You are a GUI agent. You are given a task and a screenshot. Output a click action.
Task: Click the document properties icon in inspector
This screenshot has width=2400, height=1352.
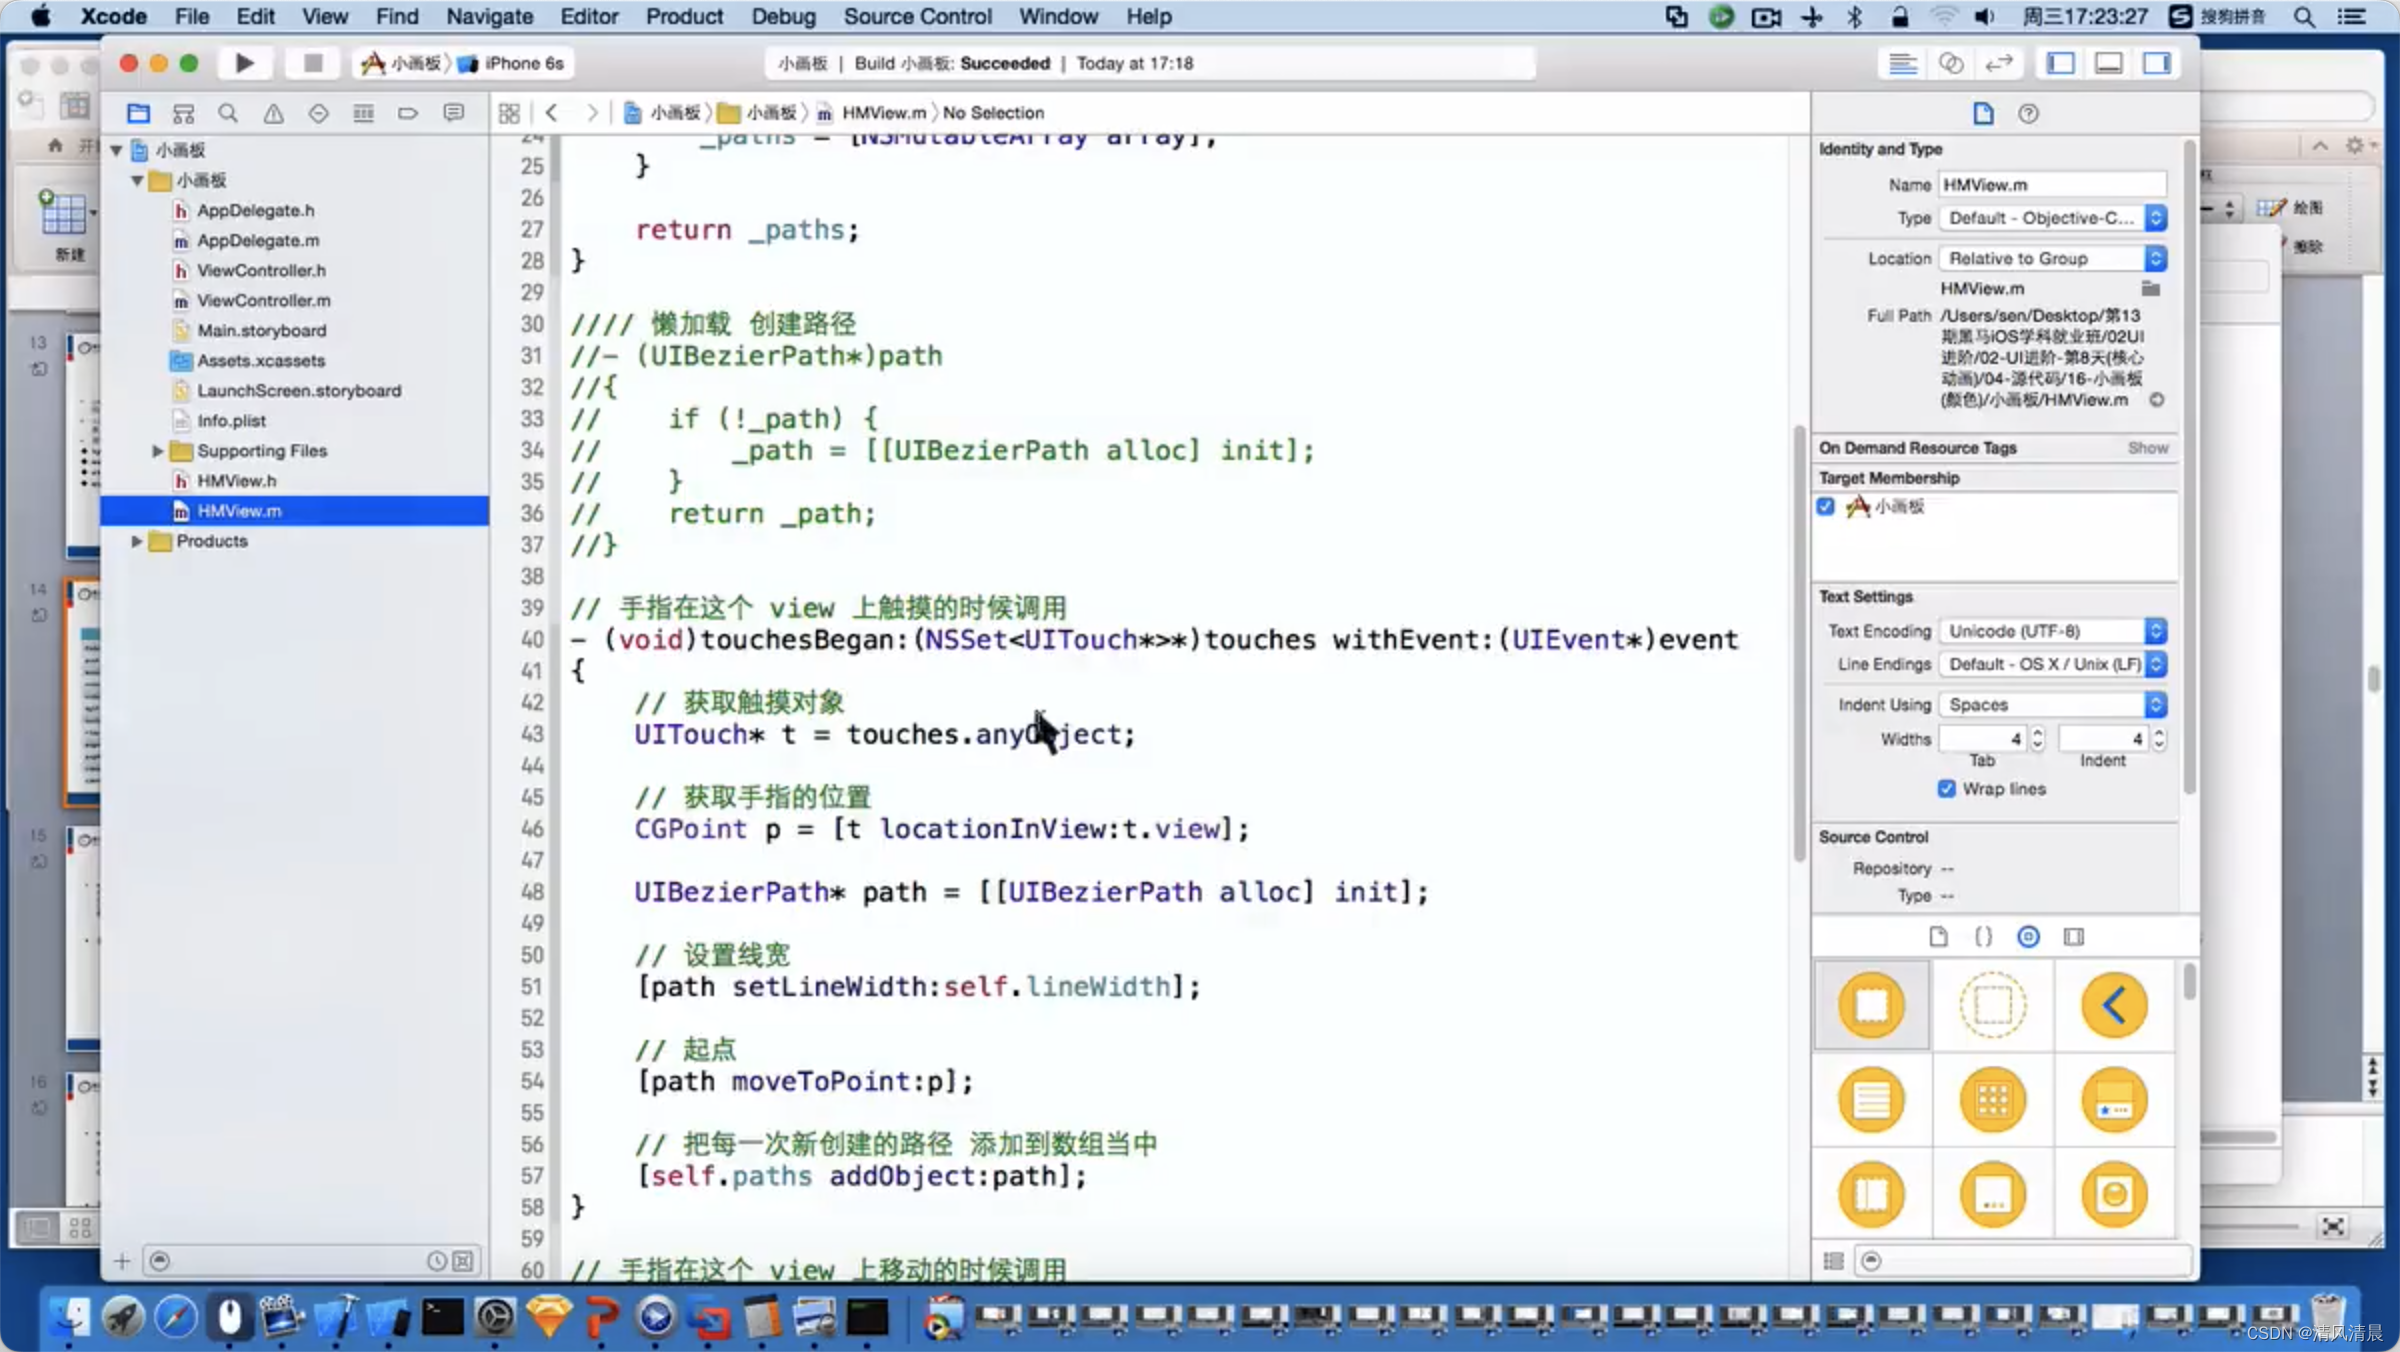coord(1983,112)
